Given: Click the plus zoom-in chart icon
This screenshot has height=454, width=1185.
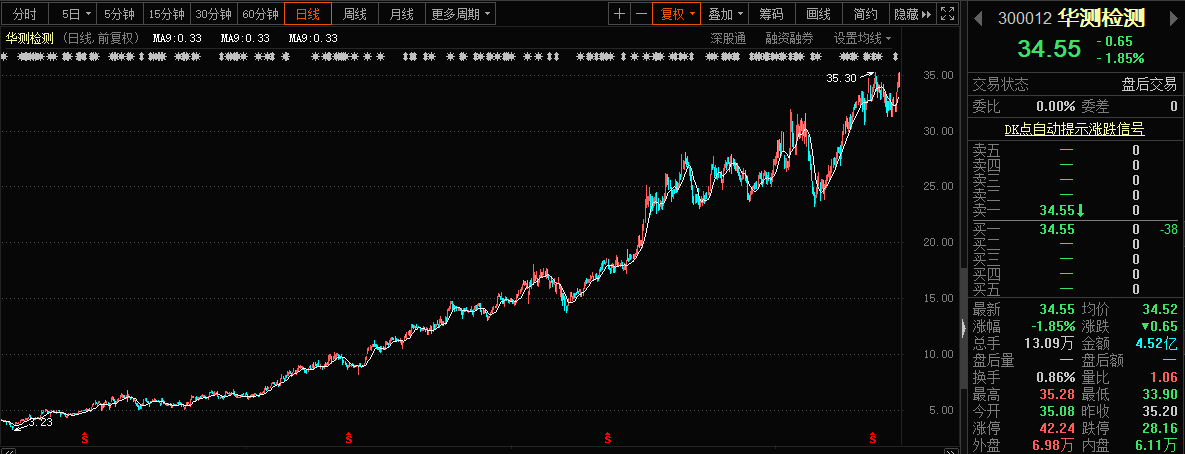Looking at the screenshot, I should click(x=620, y=14).
